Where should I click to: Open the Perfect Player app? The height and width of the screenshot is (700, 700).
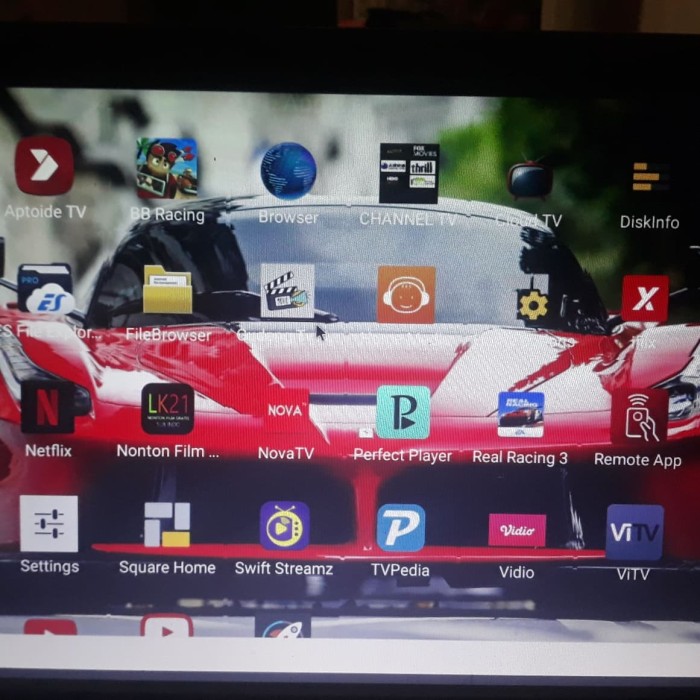point(403,412)
